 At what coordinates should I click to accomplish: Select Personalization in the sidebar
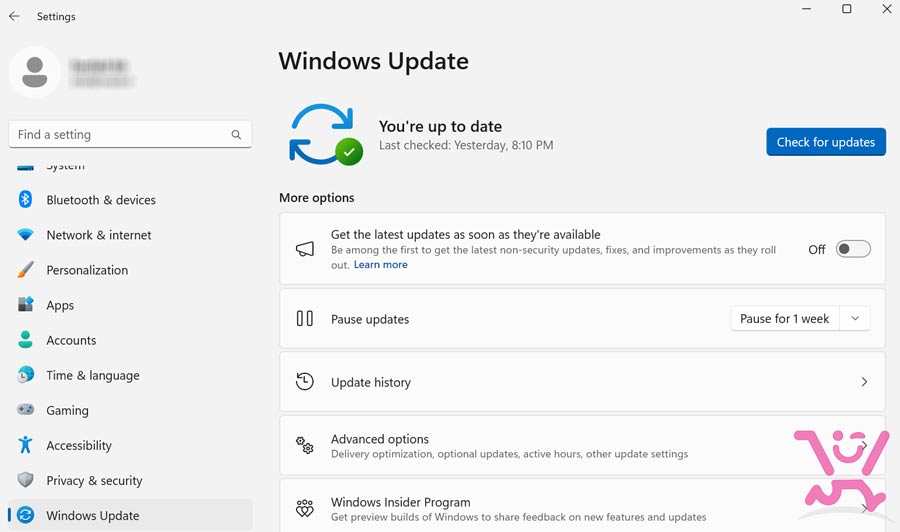coord(130,270)
